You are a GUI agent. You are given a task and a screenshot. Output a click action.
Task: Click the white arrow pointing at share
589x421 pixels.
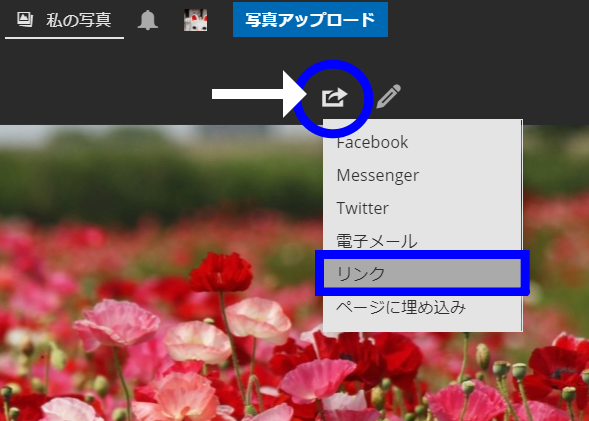(259, 94)
